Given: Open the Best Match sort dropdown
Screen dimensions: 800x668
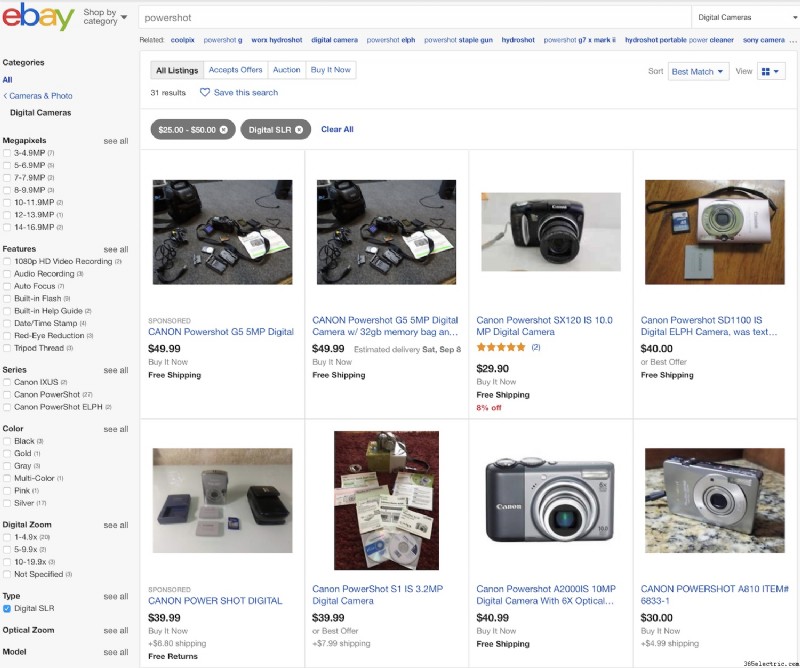Looking at the screenshot, I should 698,71.
